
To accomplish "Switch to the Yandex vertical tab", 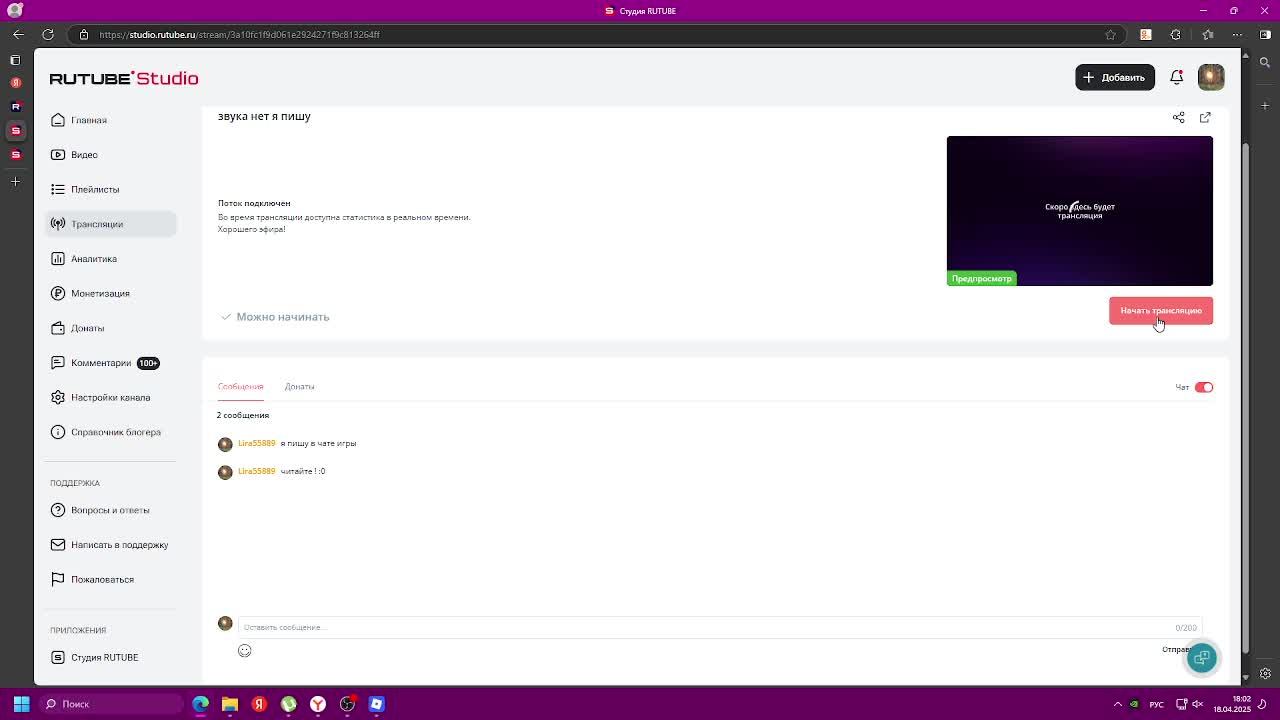I will 15,83.
